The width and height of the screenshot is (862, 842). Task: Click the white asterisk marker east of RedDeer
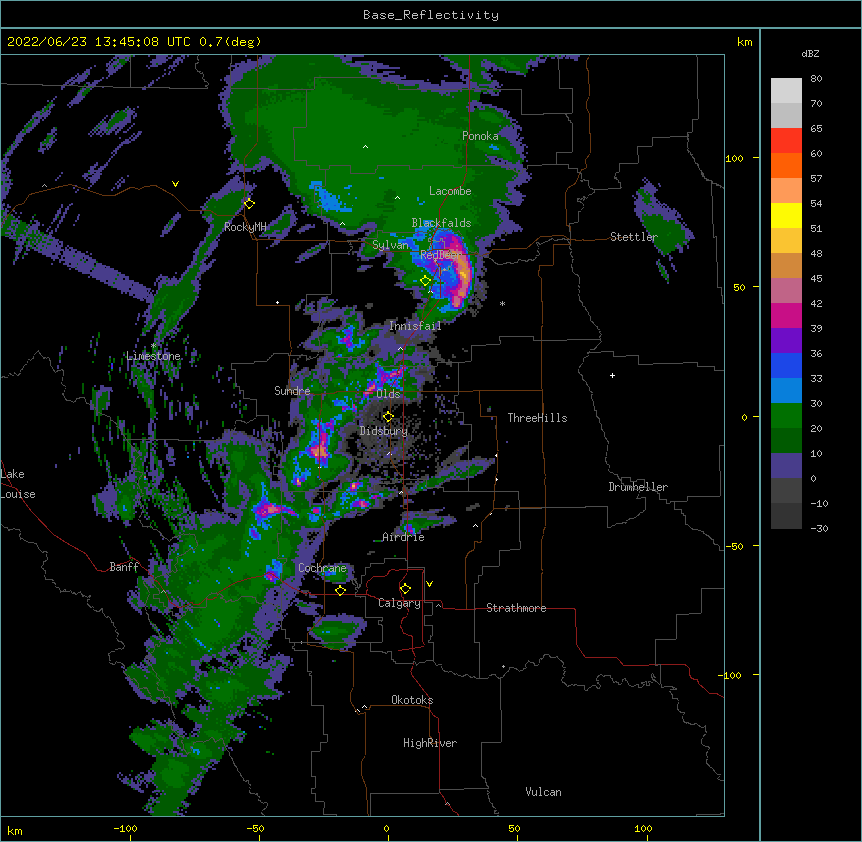[x=502, y=303]
